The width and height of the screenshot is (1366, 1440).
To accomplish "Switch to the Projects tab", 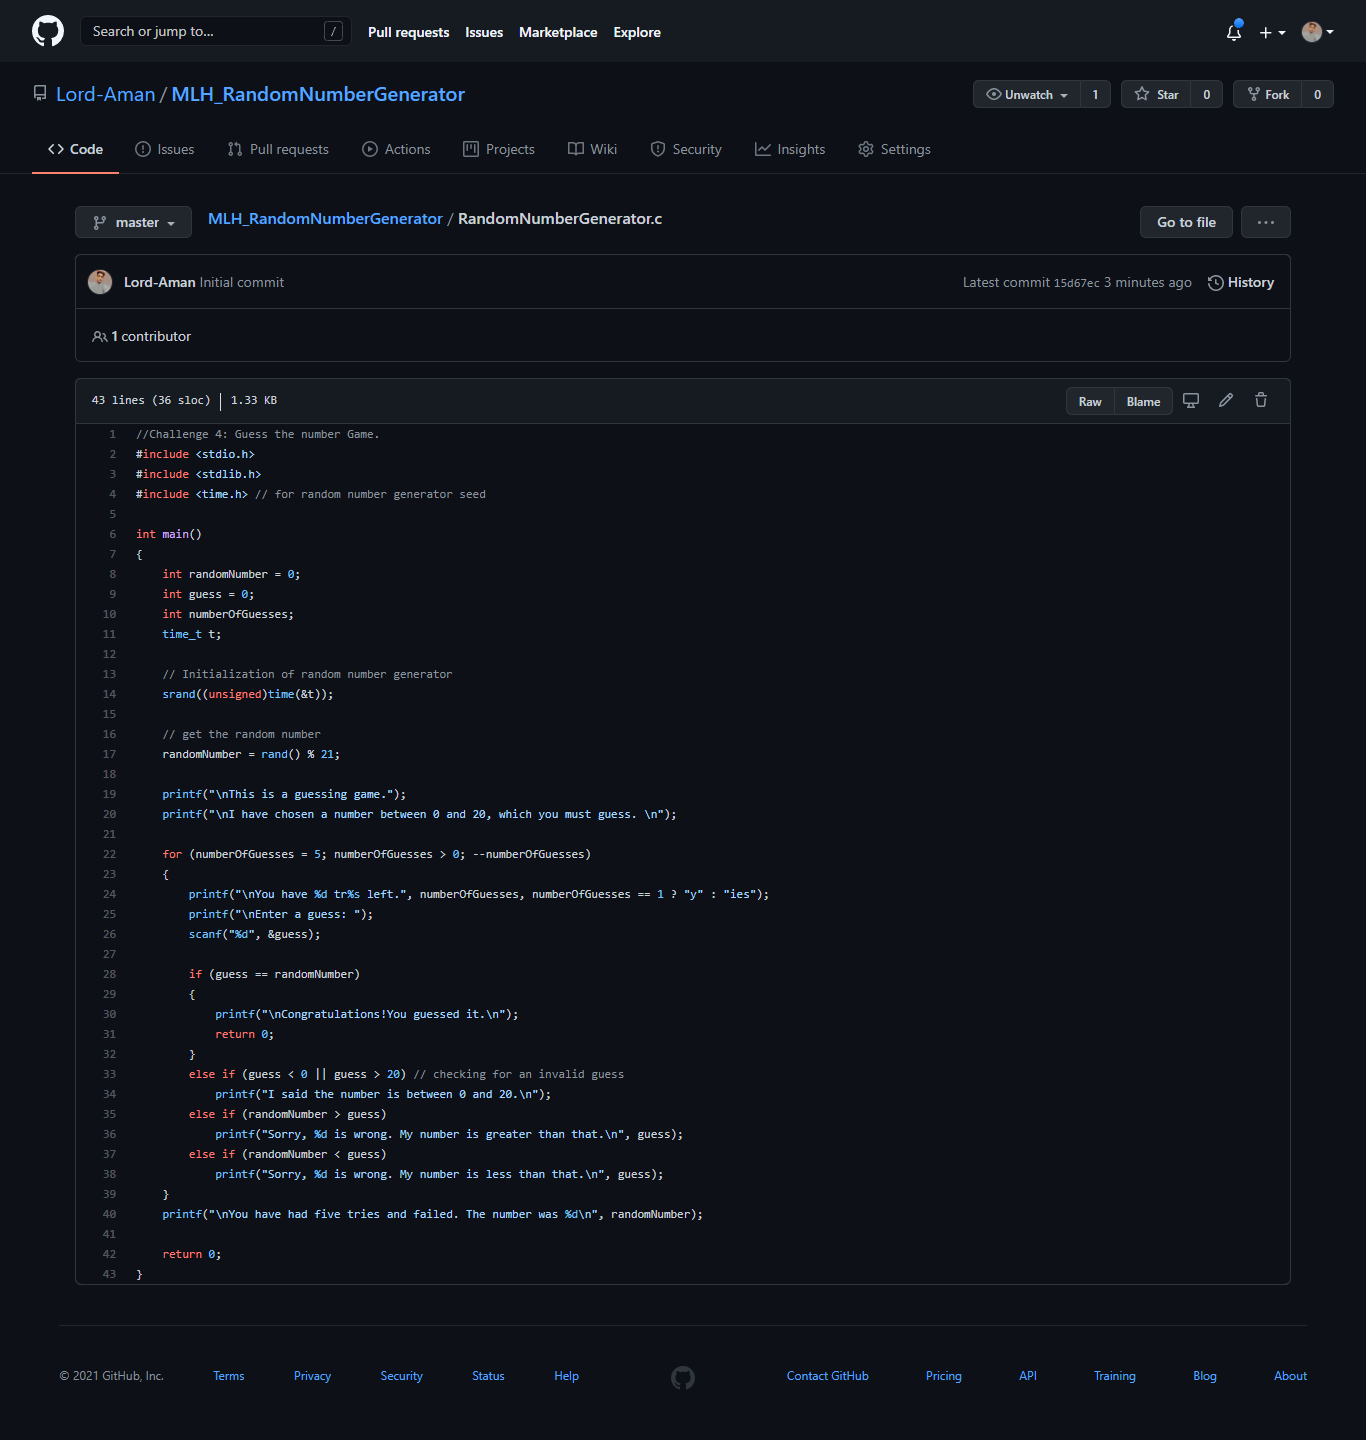I will pyautogui.click(x=499, y=149).
